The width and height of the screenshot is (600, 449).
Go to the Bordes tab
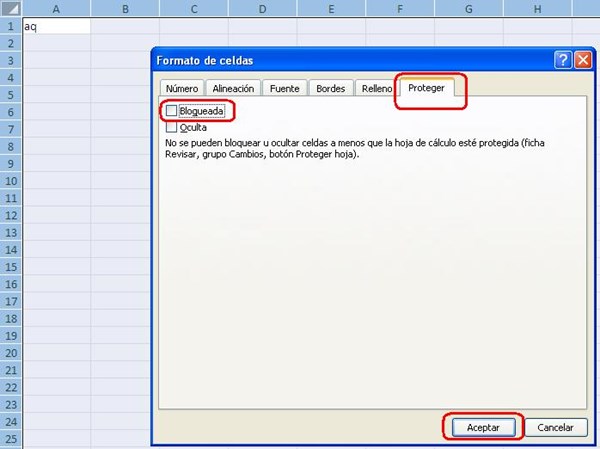tap(331, 88)
